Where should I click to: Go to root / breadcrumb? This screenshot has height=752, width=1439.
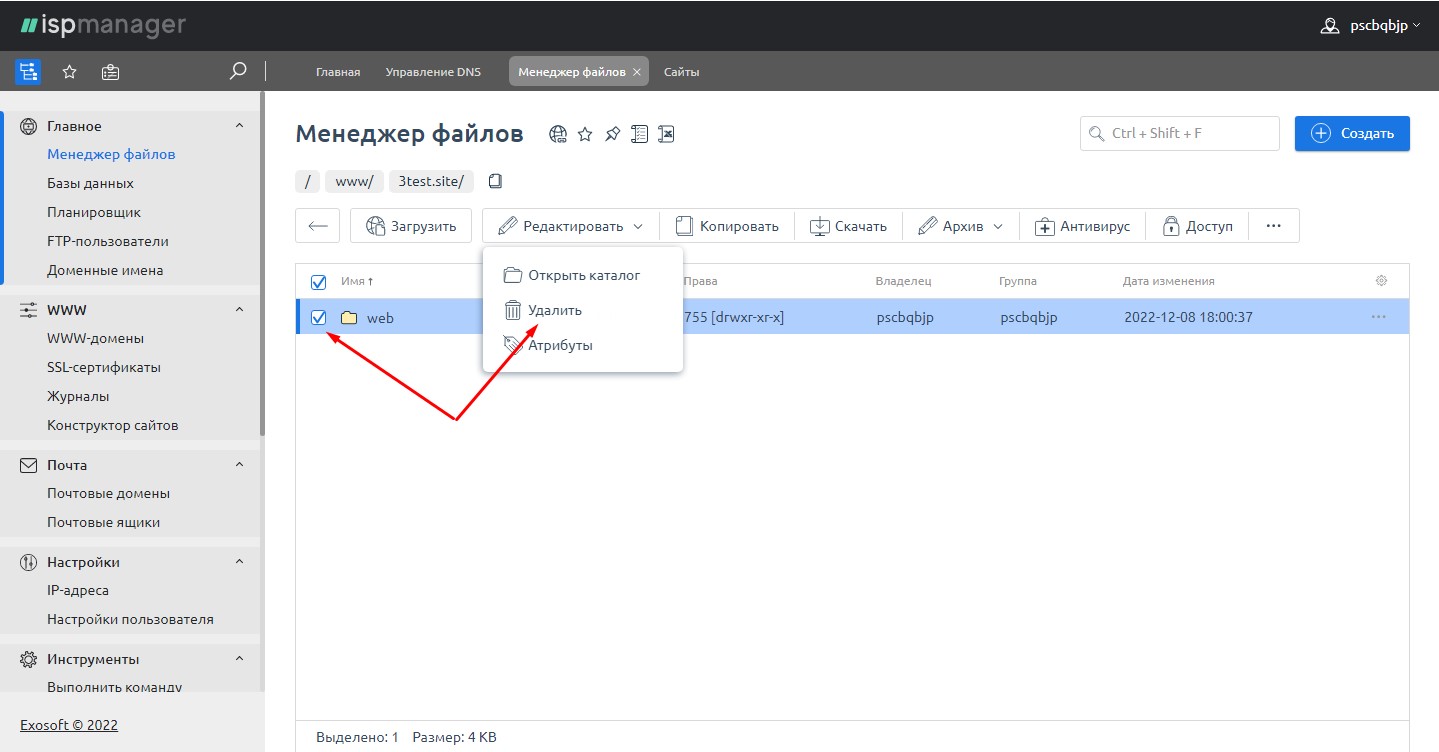click(x=308, y=182)
